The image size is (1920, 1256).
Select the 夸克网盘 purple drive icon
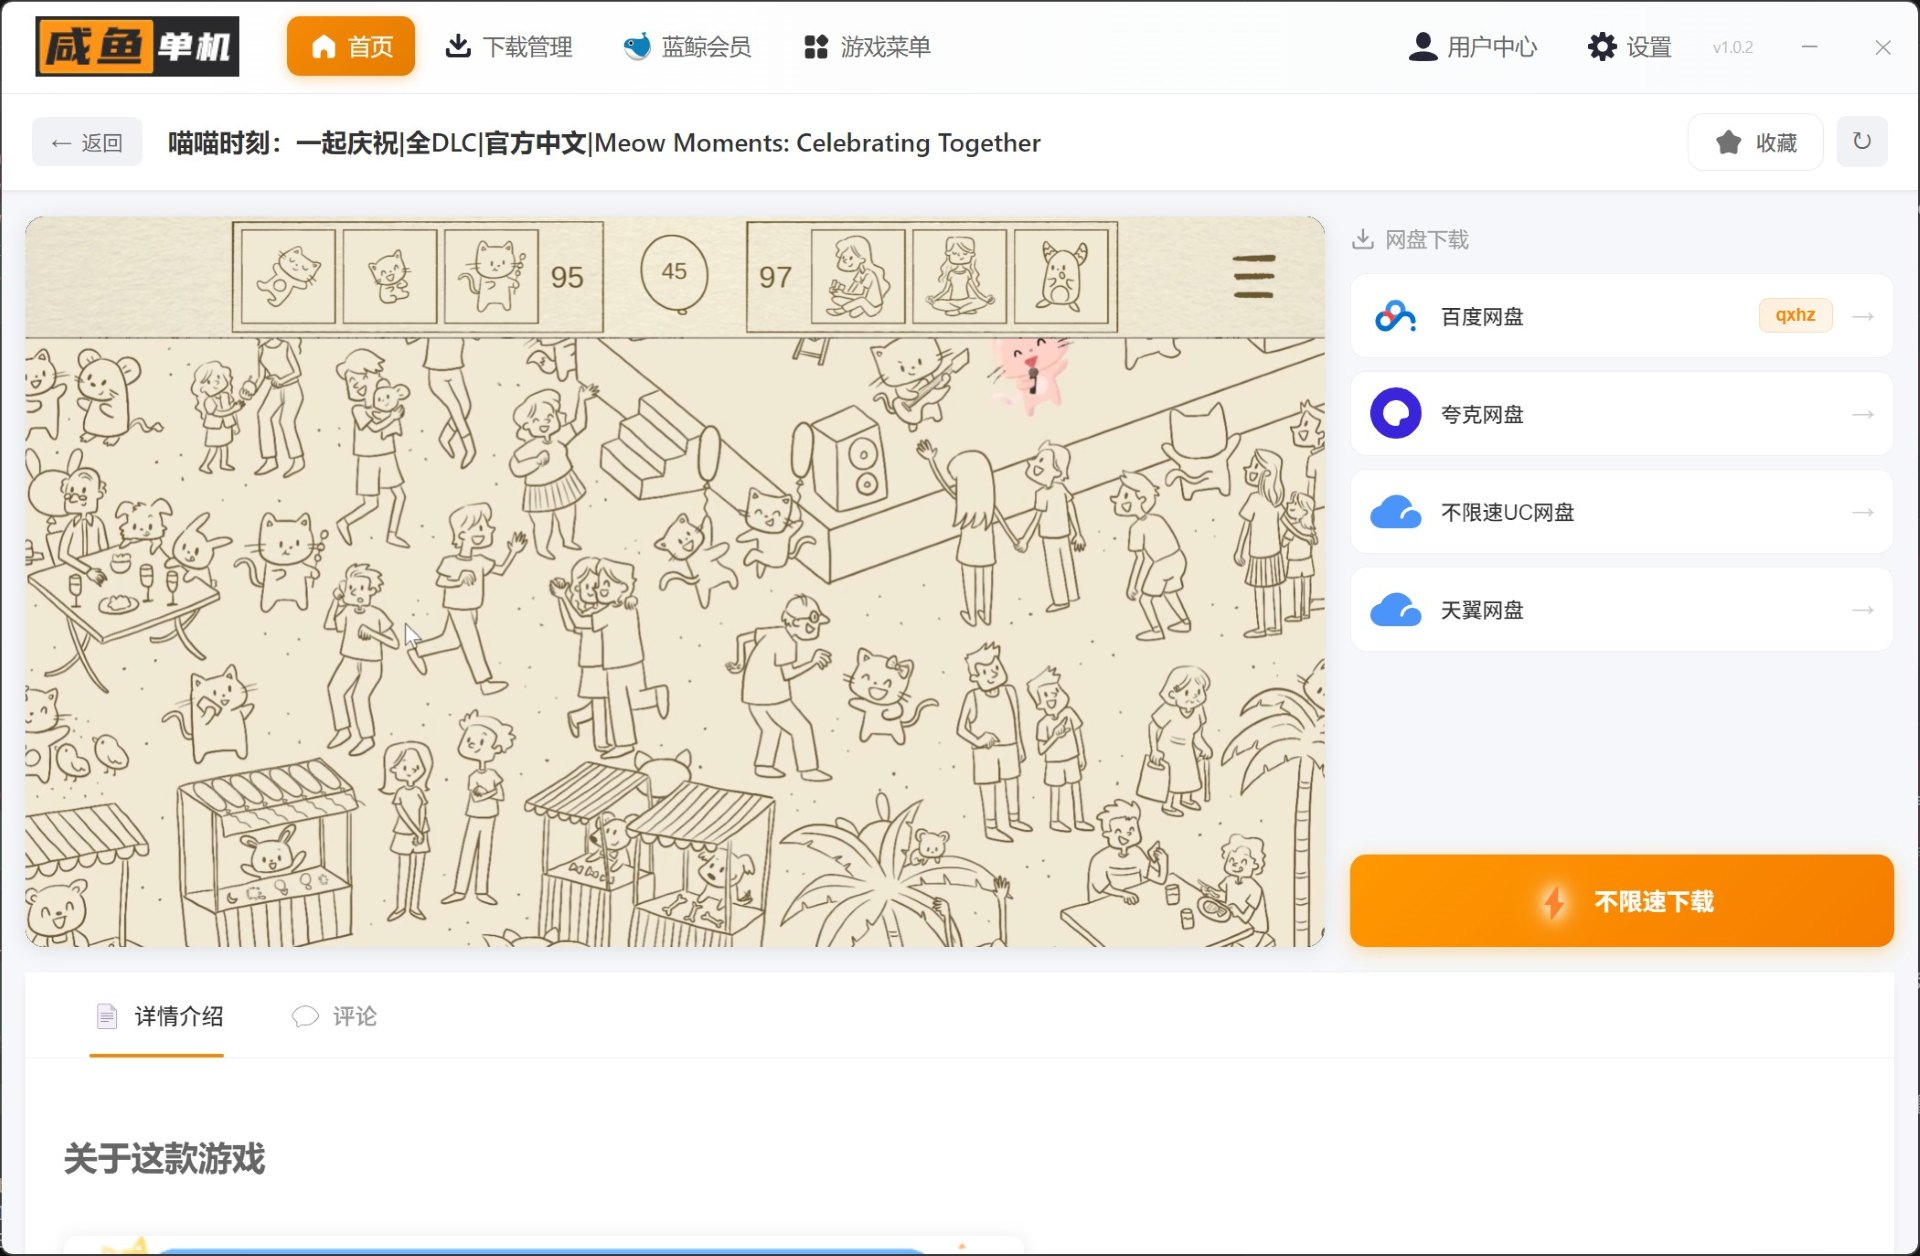pyautogui.click(x=1394, y=413)
